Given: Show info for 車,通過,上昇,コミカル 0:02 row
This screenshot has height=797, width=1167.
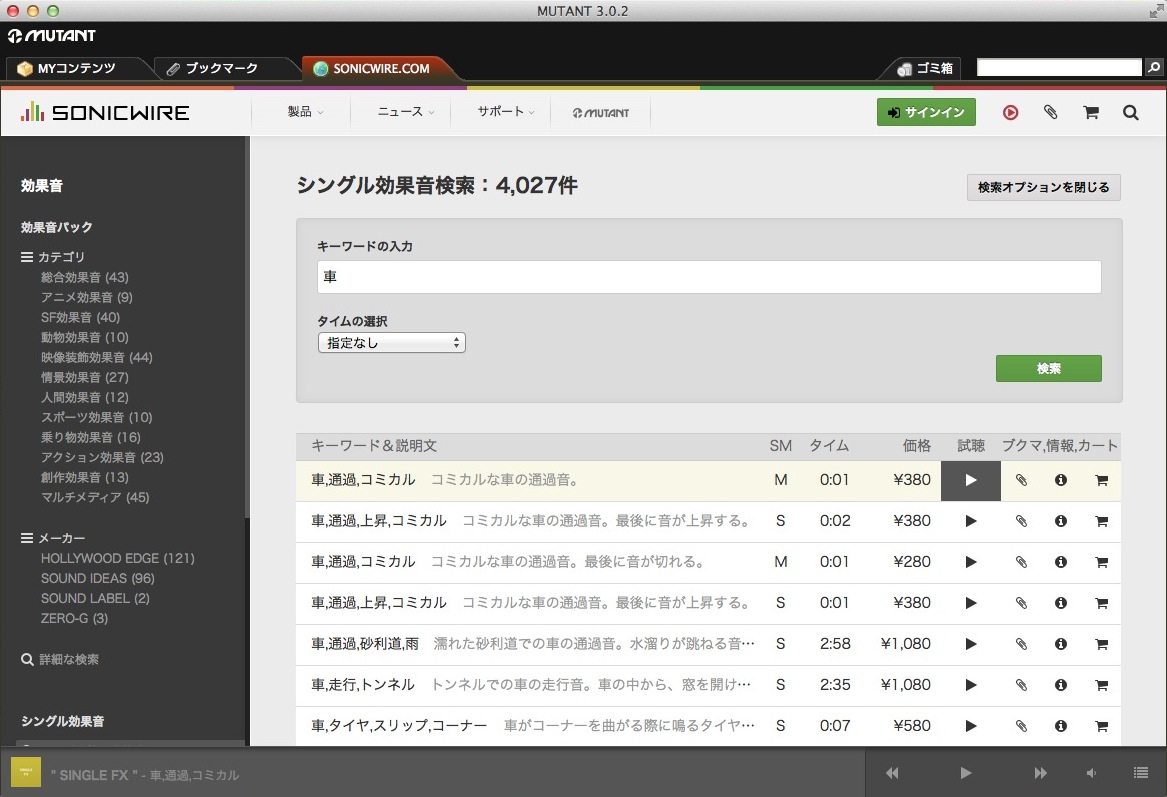Looking at the screenshot, I should [1061, 521].
